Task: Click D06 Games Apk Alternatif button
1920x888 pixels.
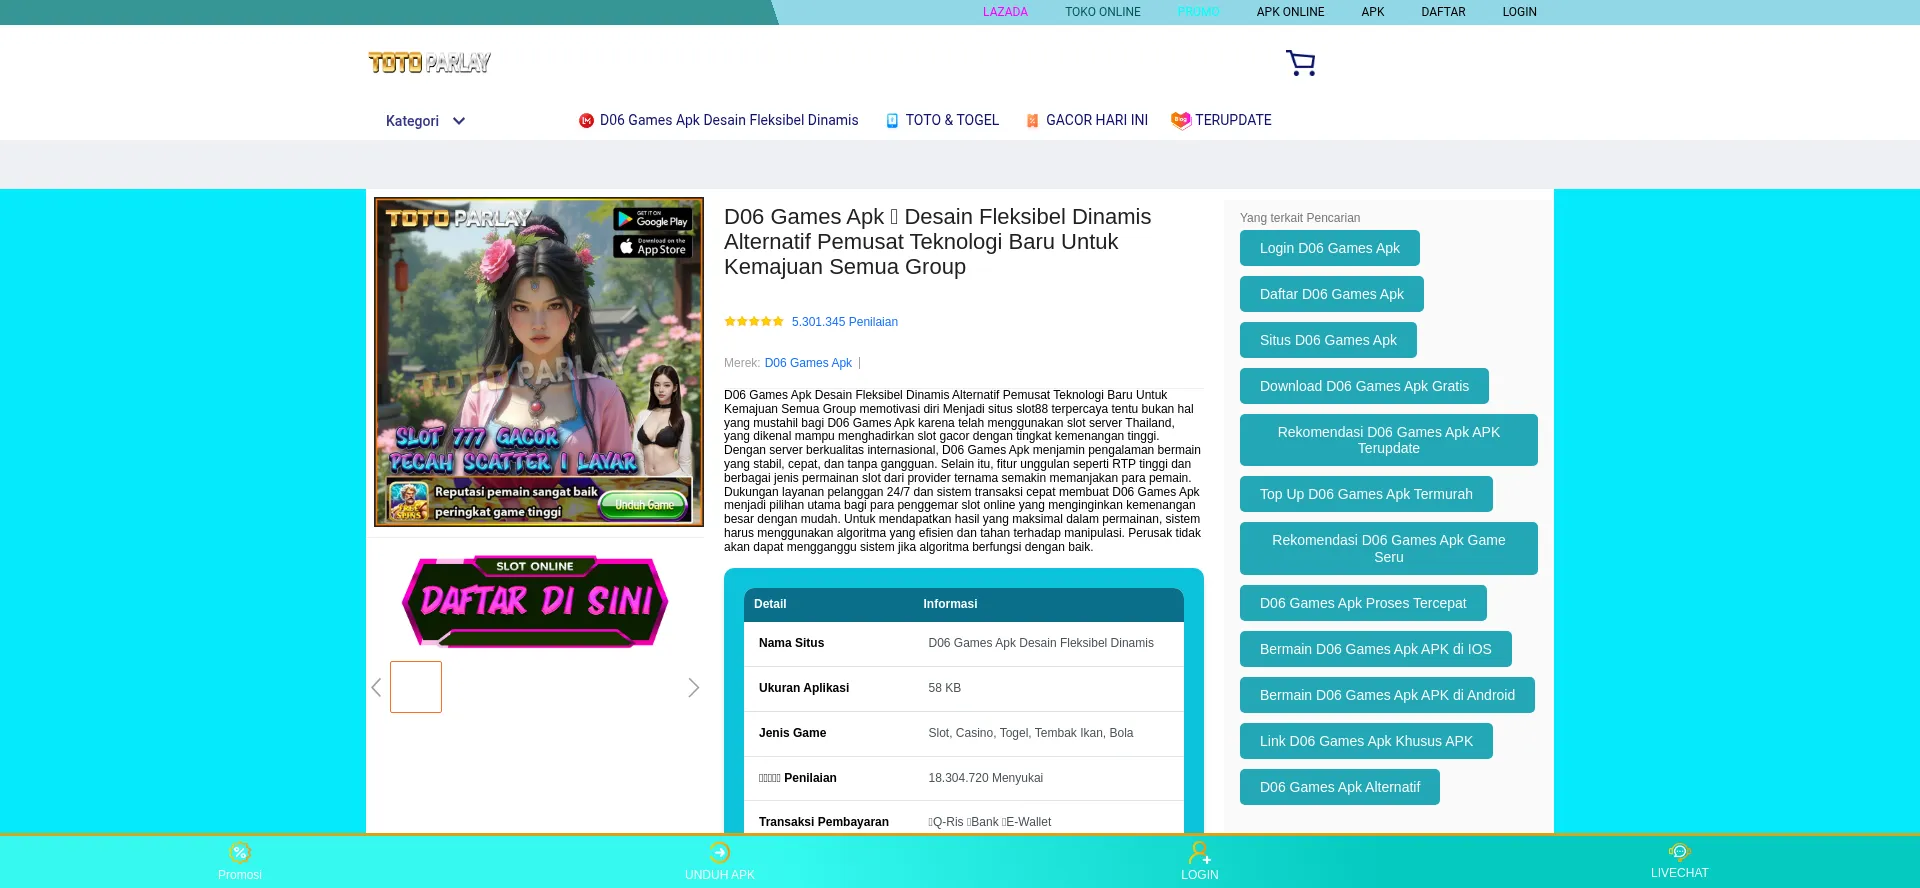Action: [1340, 787]
